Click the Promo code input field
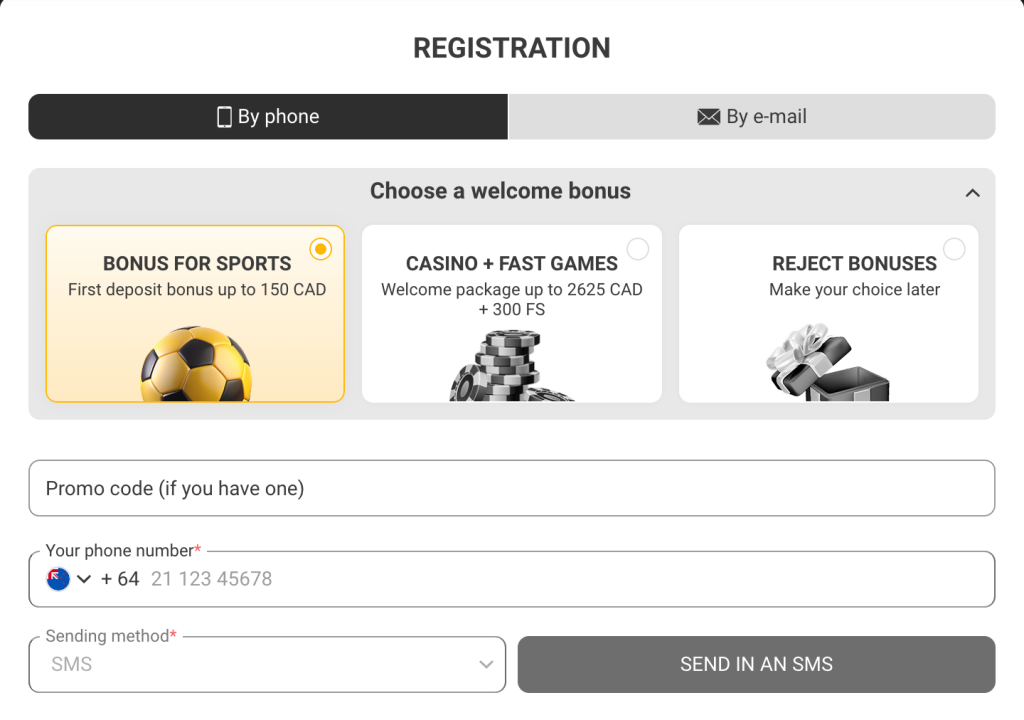This screenshot has height=720, width=1024. click(511, 488)
